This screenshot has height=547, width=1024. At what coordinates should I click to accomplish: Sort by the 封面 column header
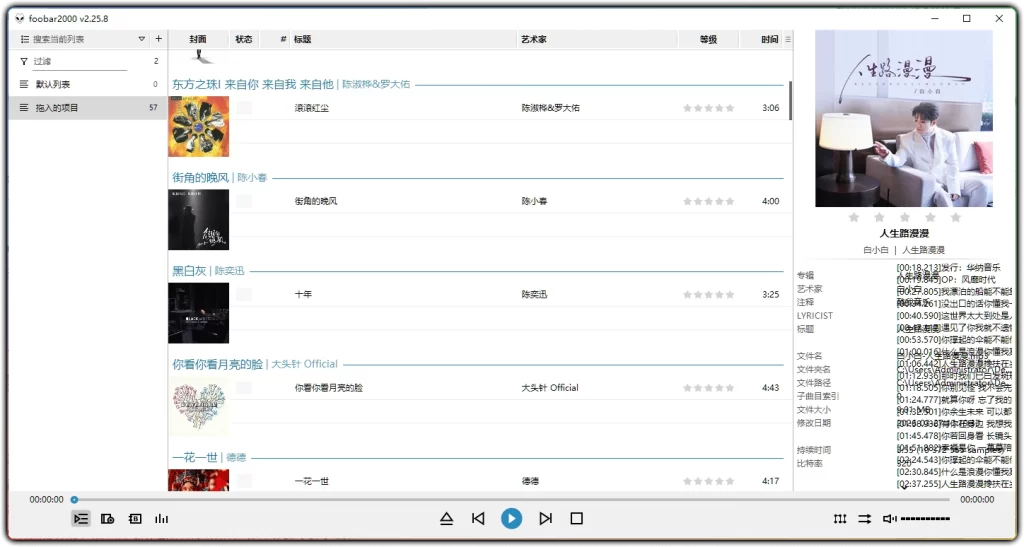[x=198, y=39]
